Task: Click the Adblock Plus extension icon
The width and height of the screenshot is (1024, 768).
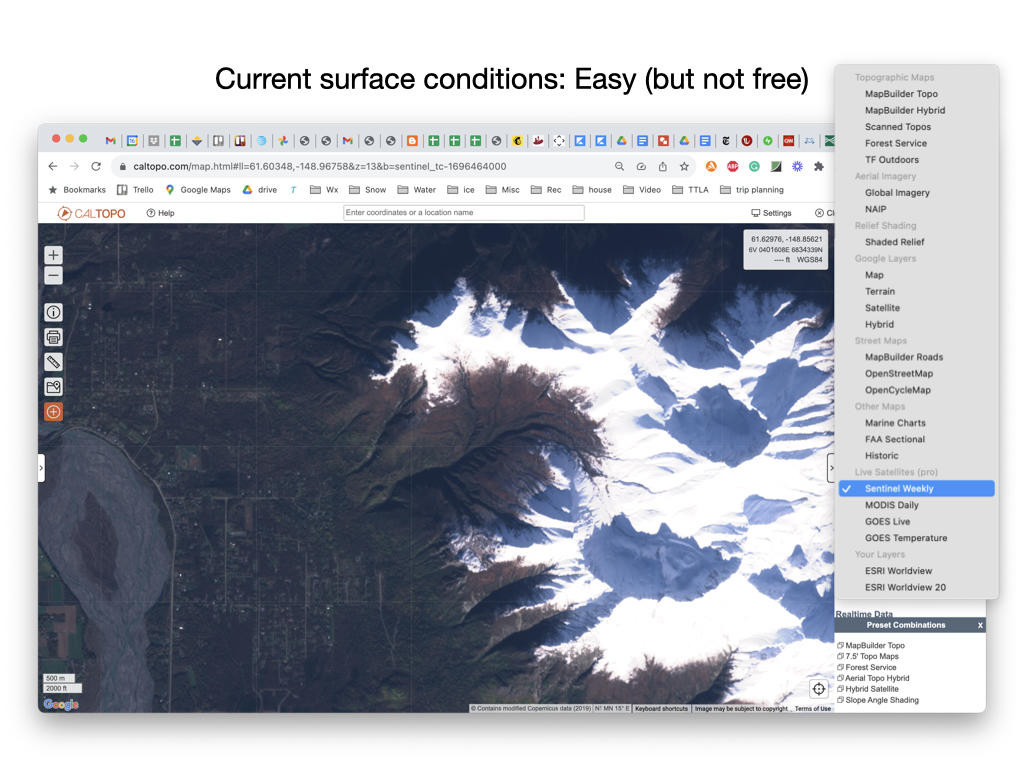Action: (x=733, y=167)
